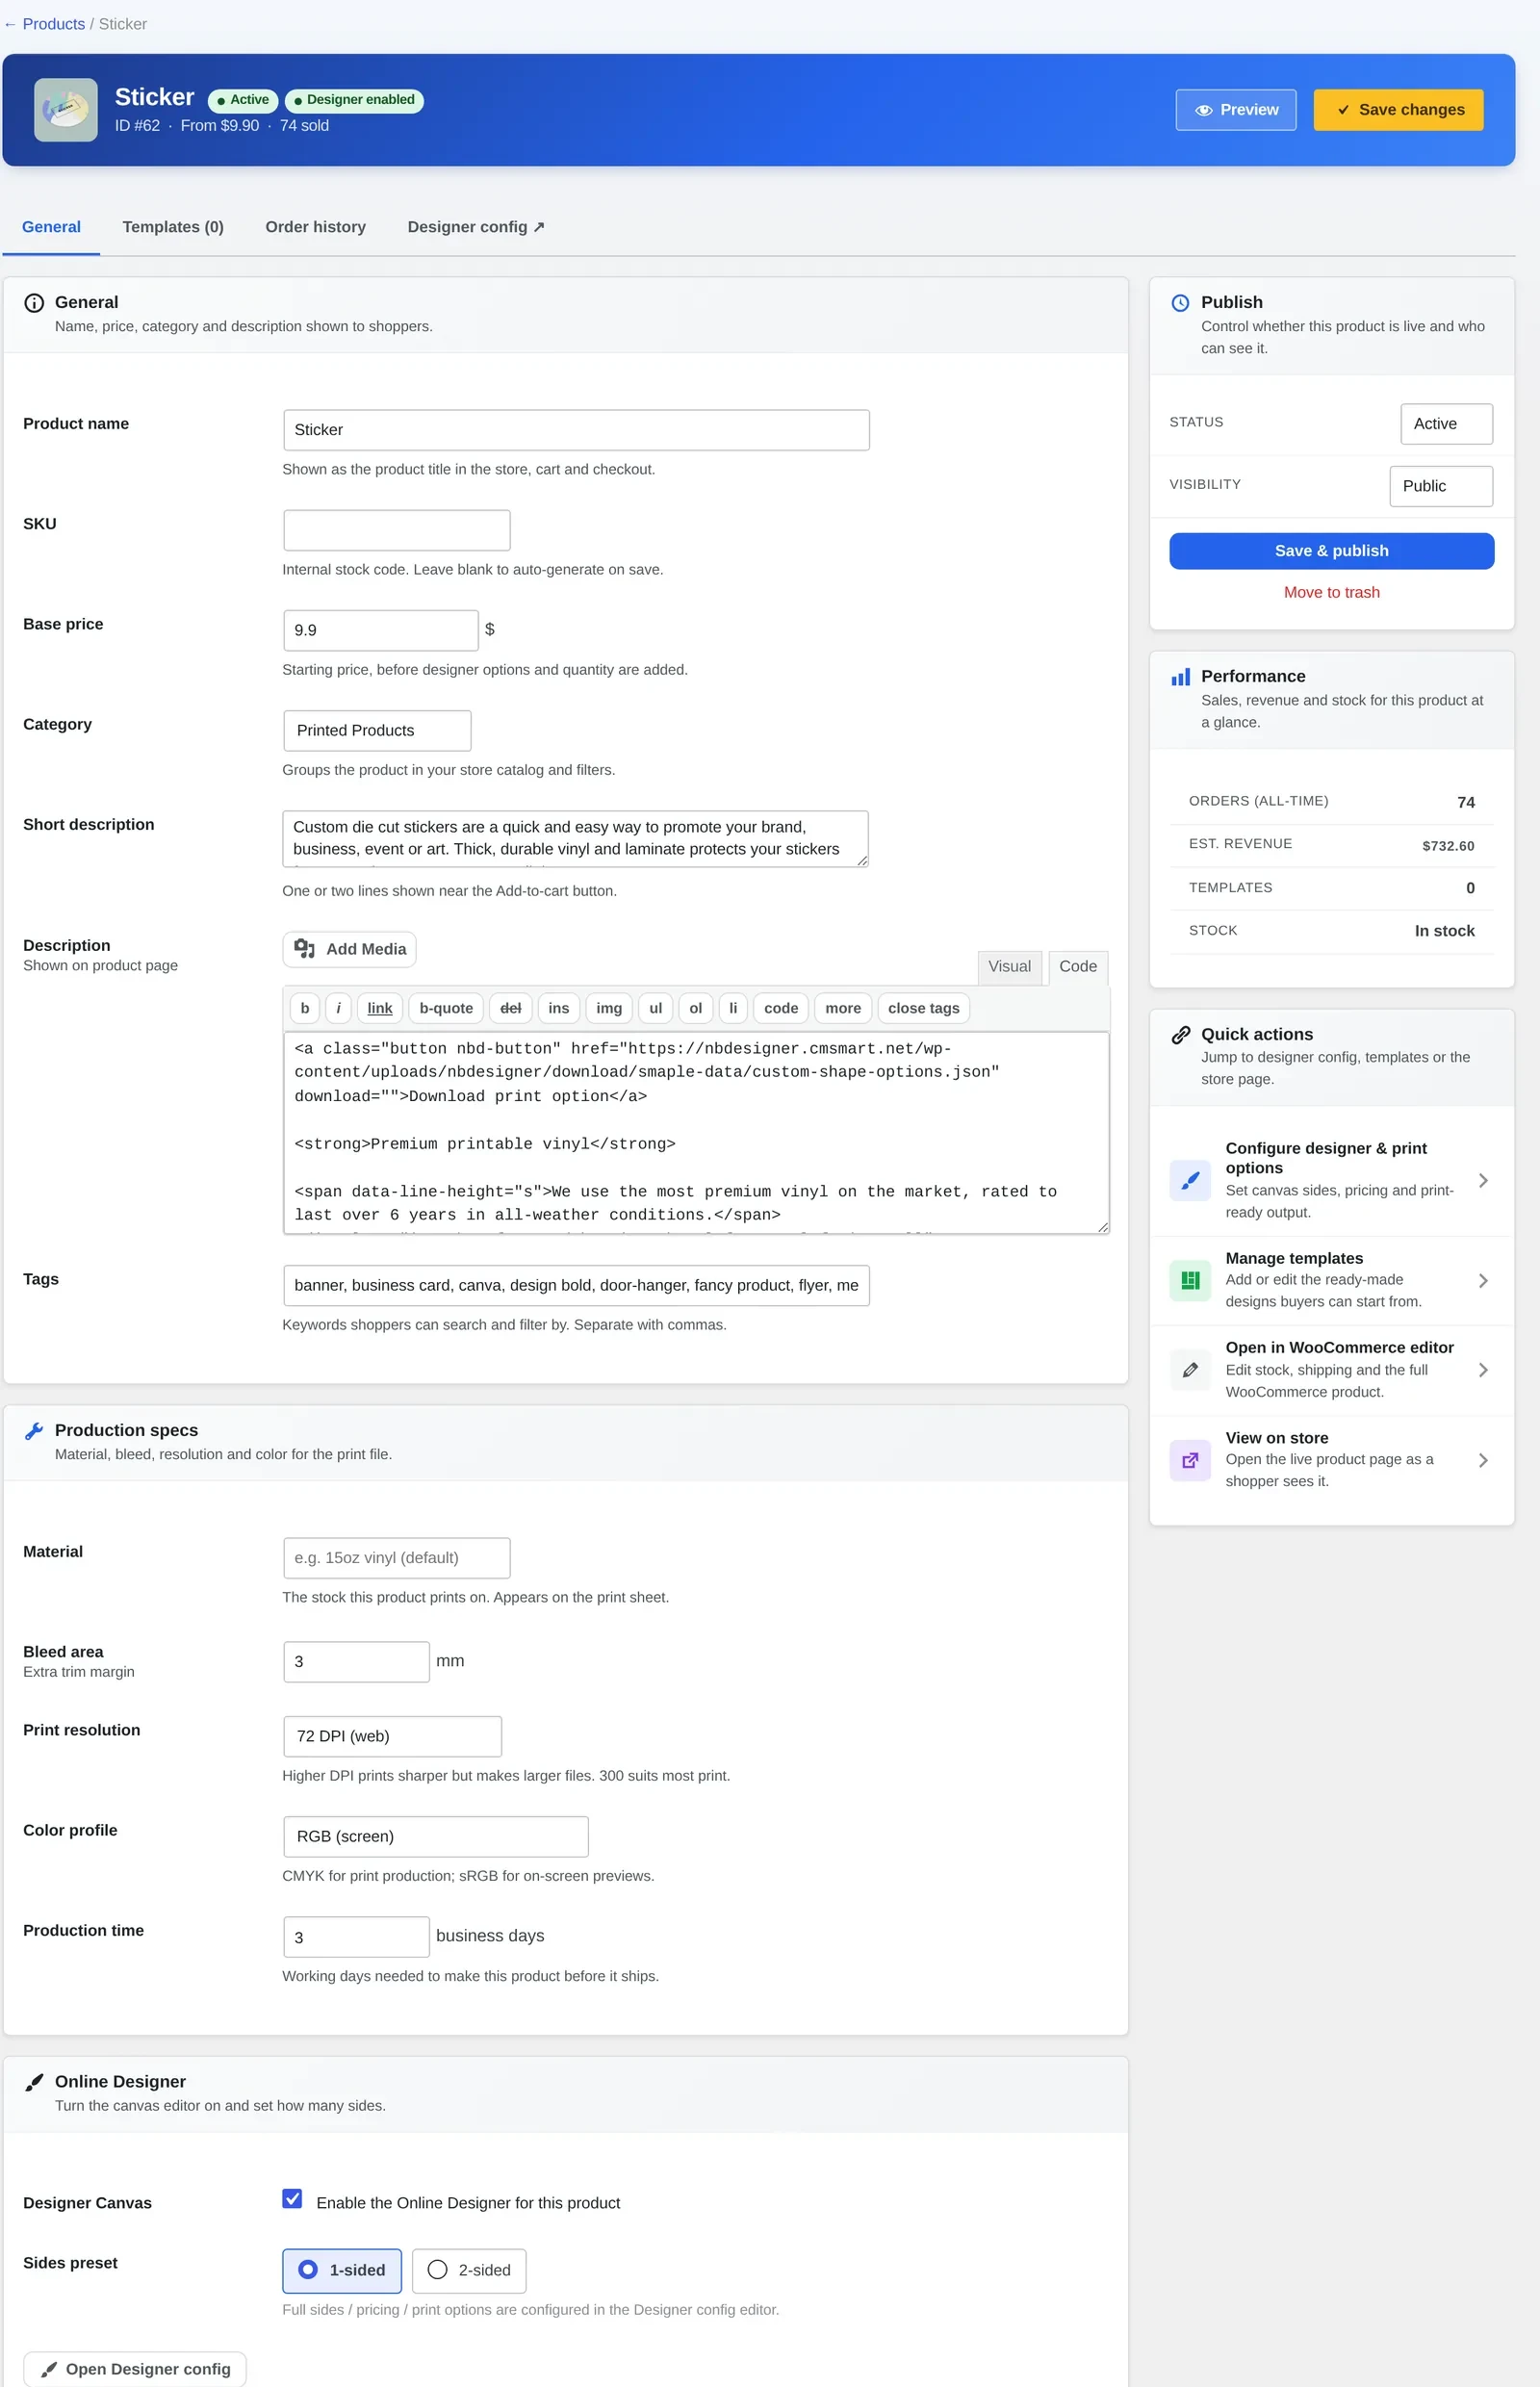Click the Open Designer config button

[135, 2369]
